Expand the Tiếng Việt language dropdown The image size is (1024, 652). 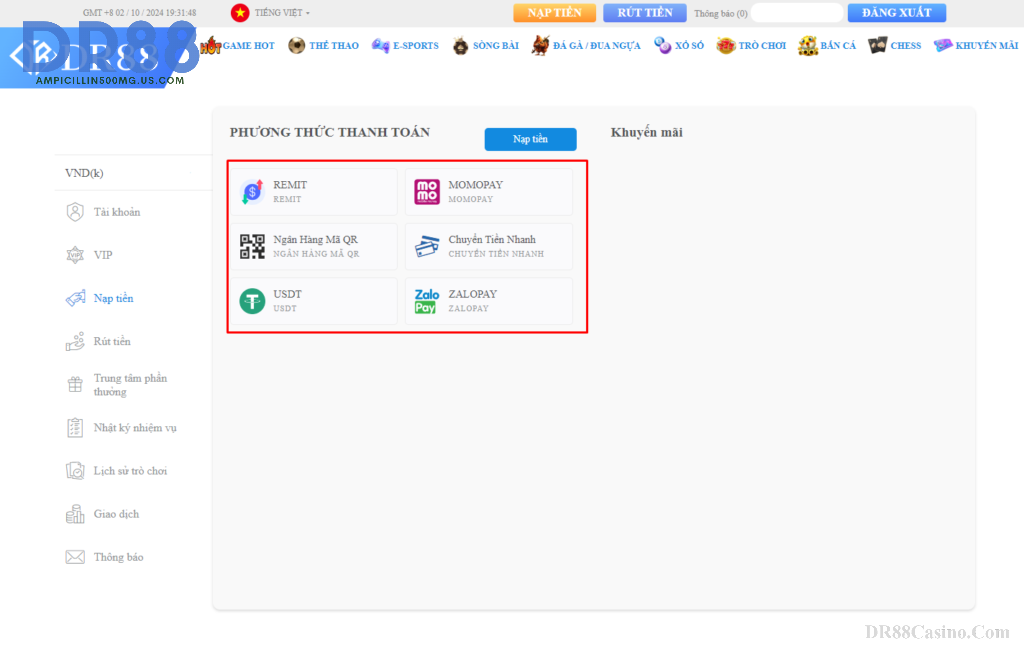coord(282,13)
